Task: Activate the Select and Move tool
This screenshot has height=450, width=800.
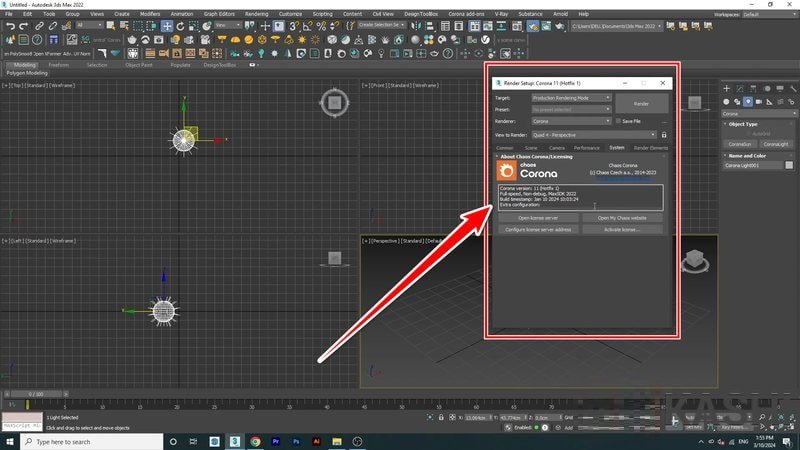Action: click(167, 26)
